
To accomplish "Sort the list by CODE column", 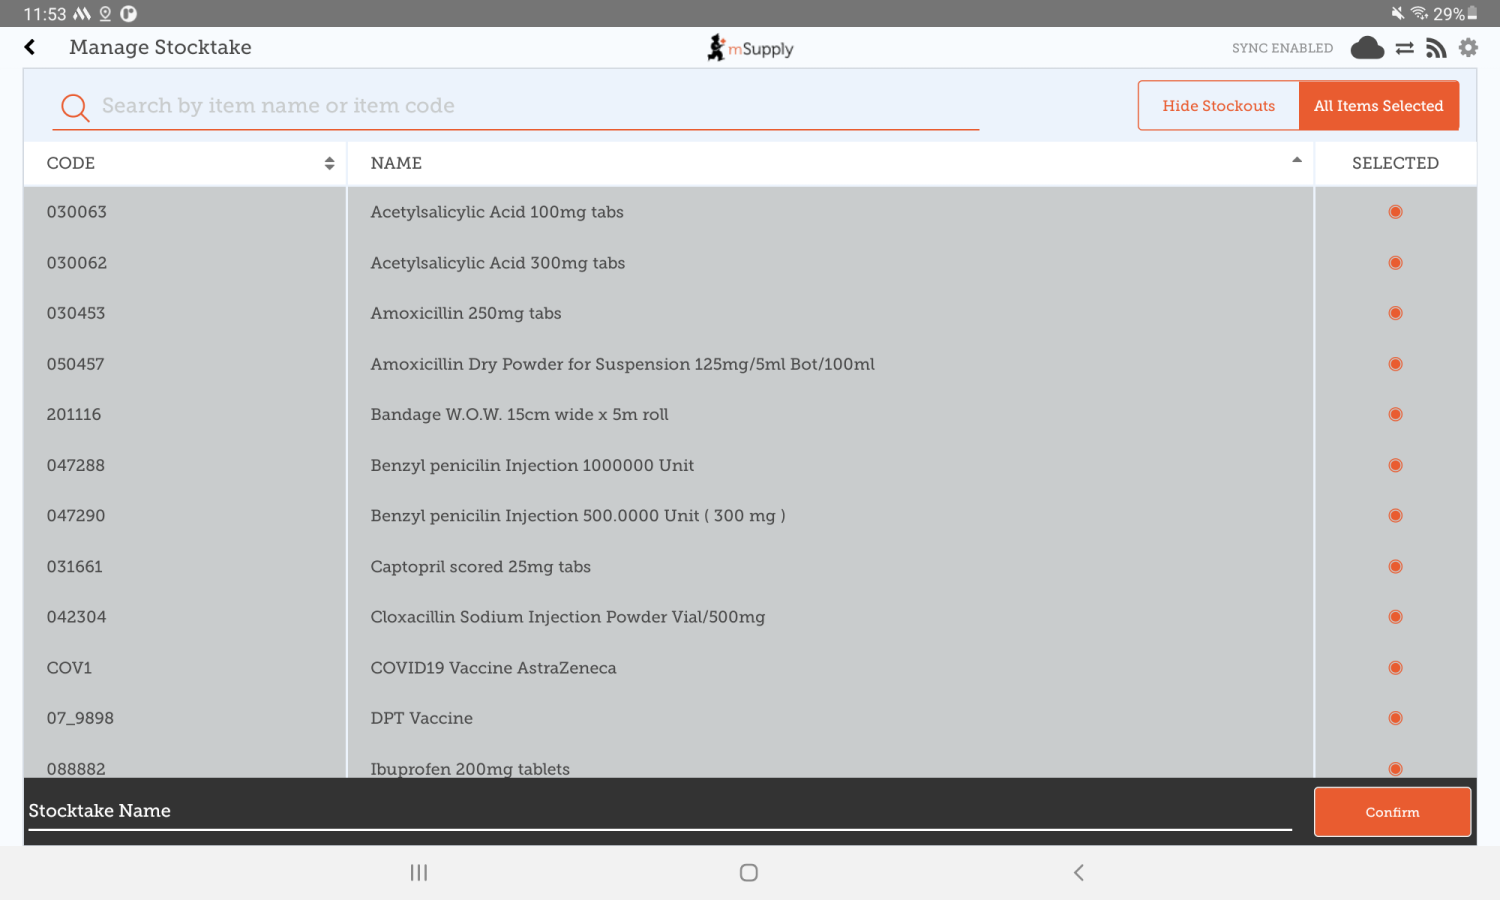I will [x=329, y=163].
